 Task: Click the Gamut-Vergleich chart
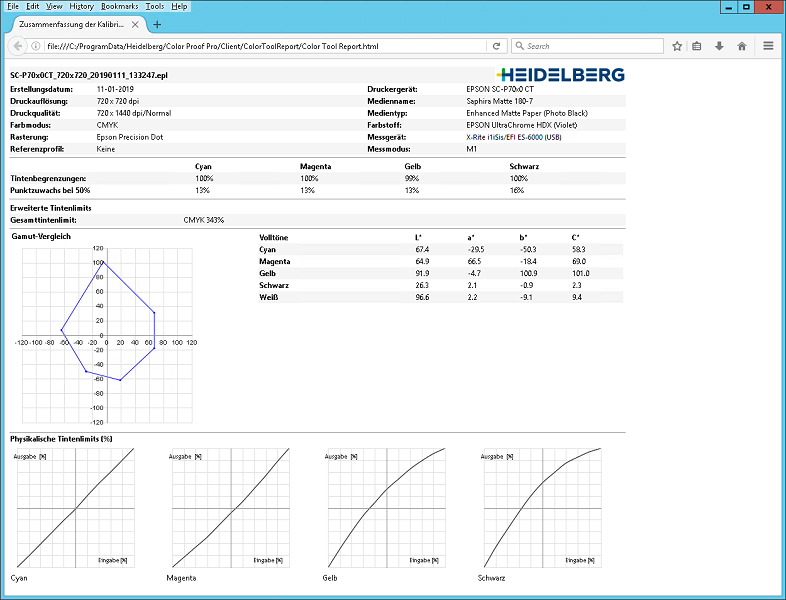tap(107, 335)
